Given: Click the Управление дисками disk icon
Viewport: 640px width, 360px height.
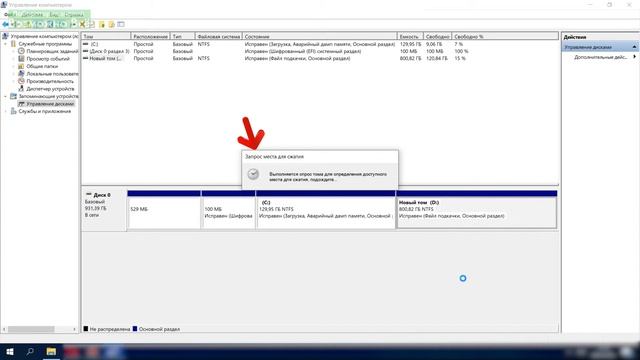Looking at the screenshot, I should tap(21, 104).
